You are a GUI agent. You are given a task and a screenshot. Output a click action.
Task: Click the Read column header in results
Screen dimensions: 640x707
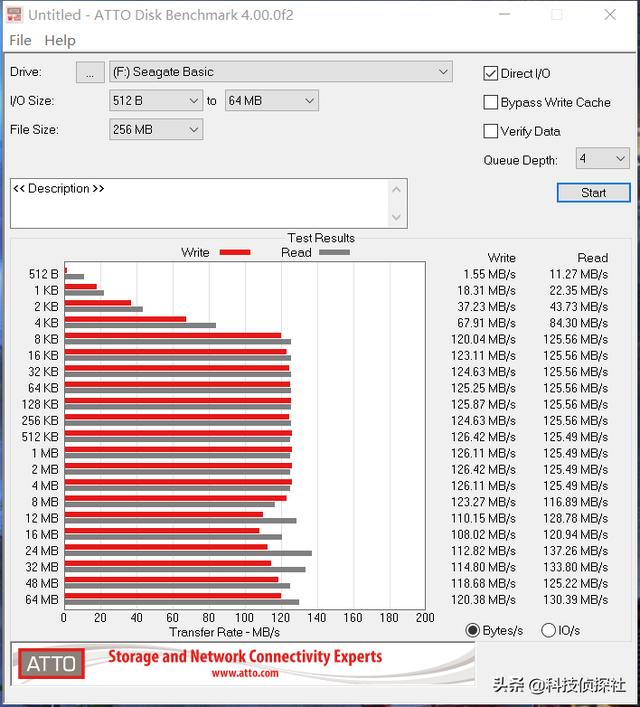pyautogui.click(x=593, y=258)
